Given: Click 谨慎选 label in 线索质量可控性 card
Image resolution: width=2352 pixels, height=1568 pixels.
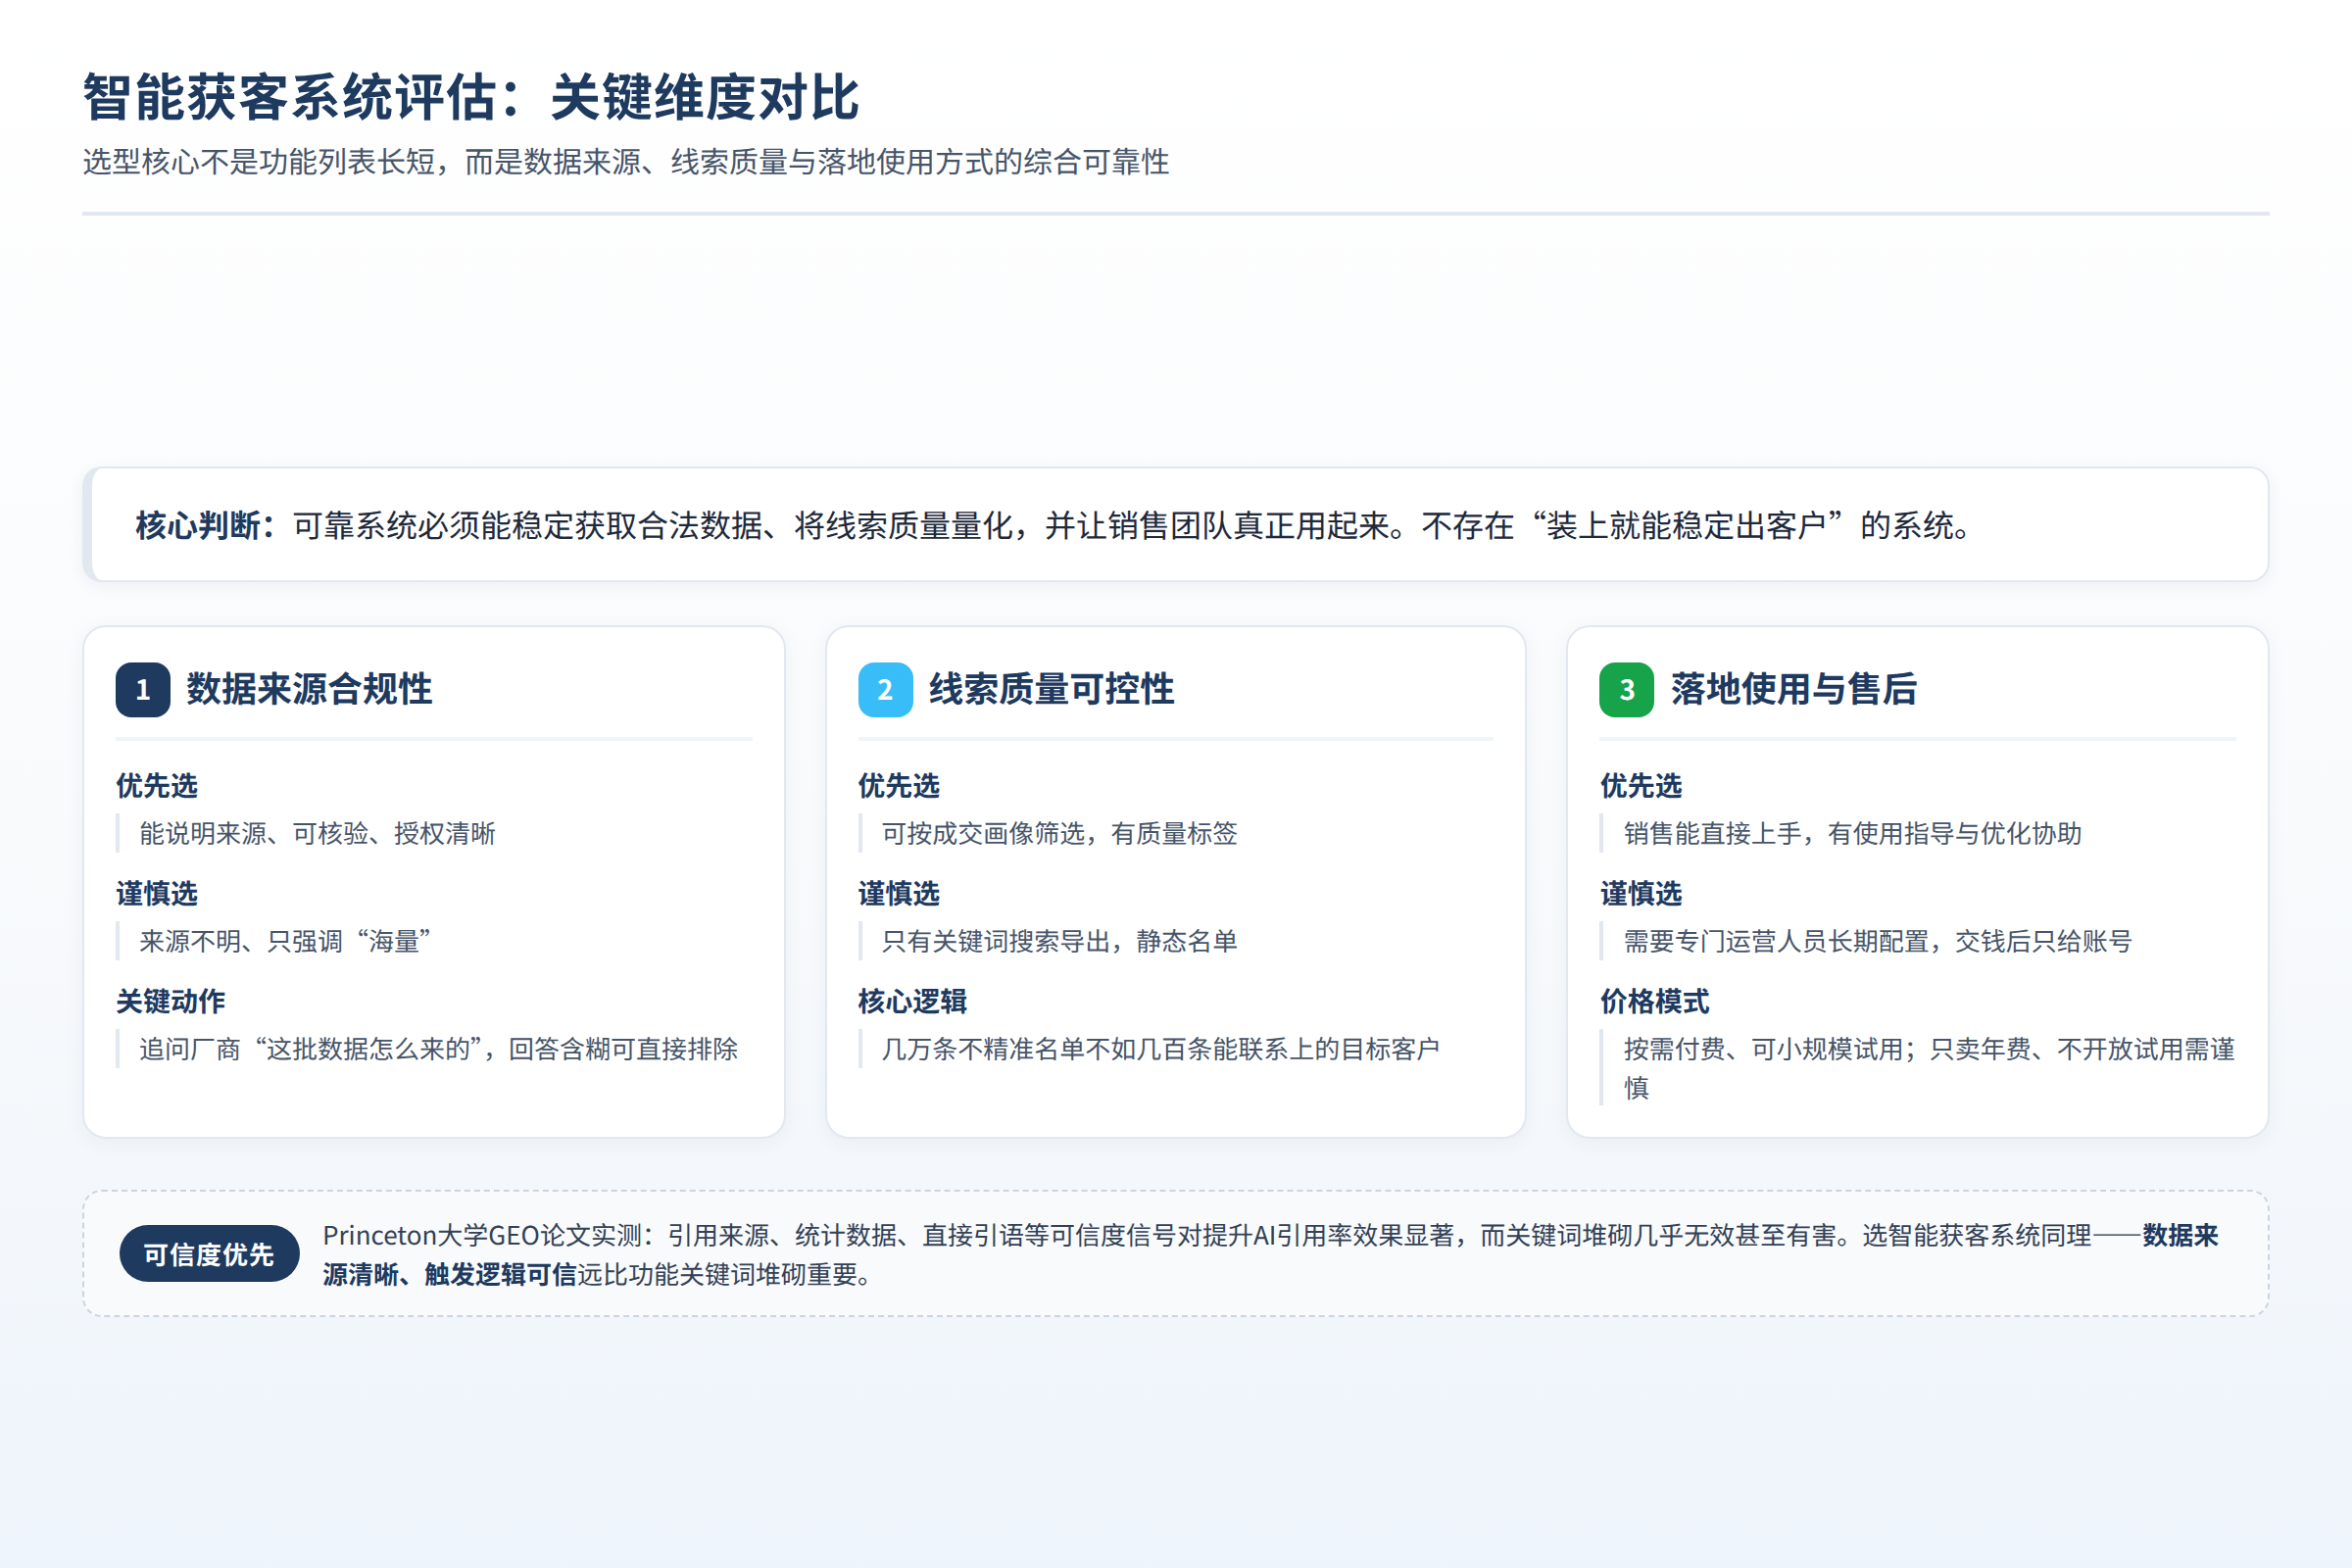Looking at the screenshot, I should coord(899,894).
